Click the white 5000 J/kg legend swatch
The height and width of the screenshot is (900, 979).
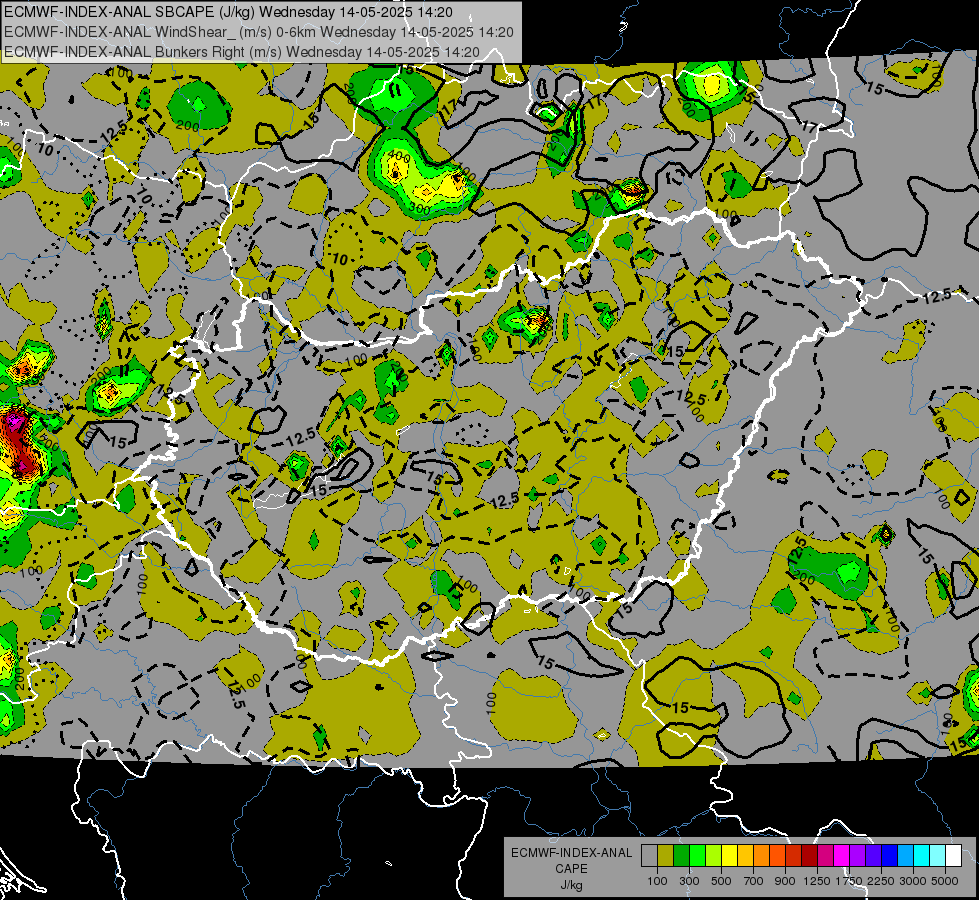pyautogui.click(x=953, y=856)
